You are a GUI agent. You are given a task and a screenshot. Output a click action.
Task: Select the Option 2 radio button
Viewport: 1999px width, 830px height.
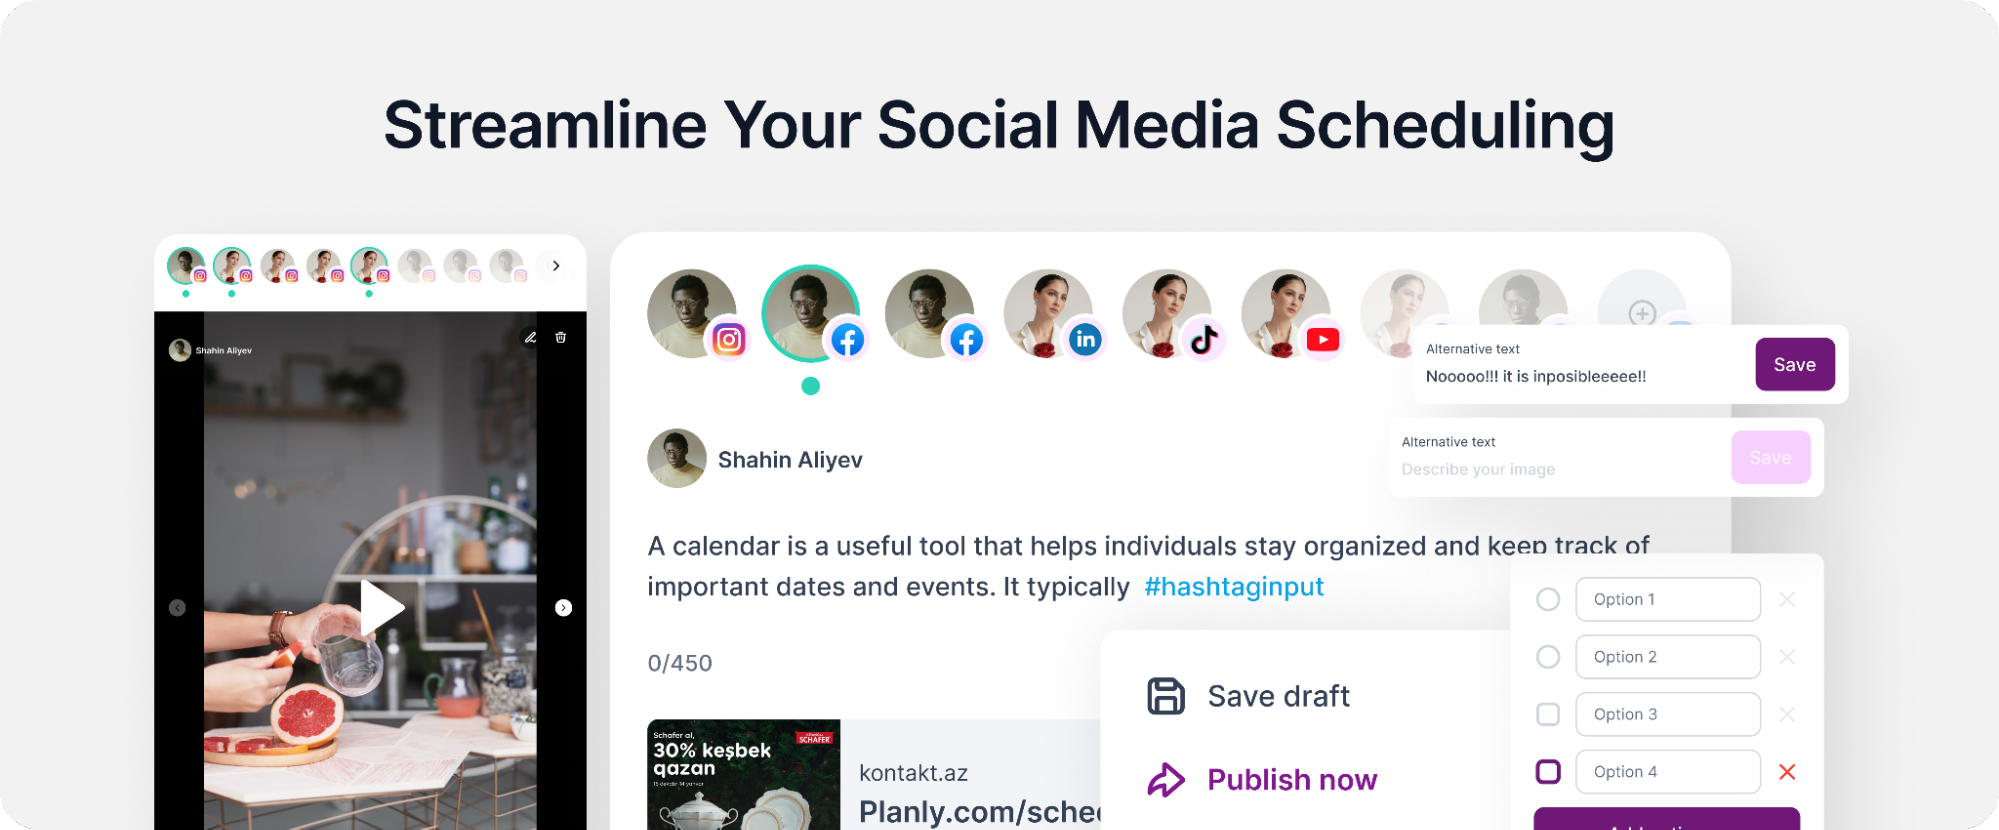[x=1548, y=657]
